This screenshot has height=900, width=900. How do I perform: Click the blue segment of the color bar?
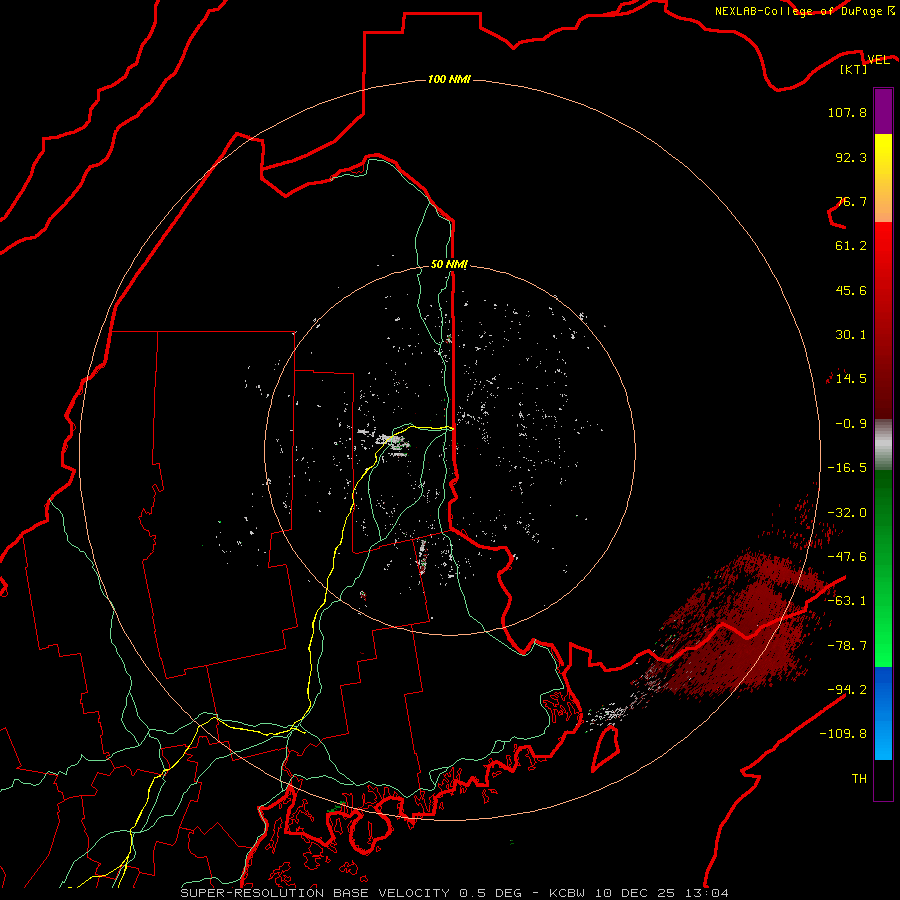[x=883, y=689]
